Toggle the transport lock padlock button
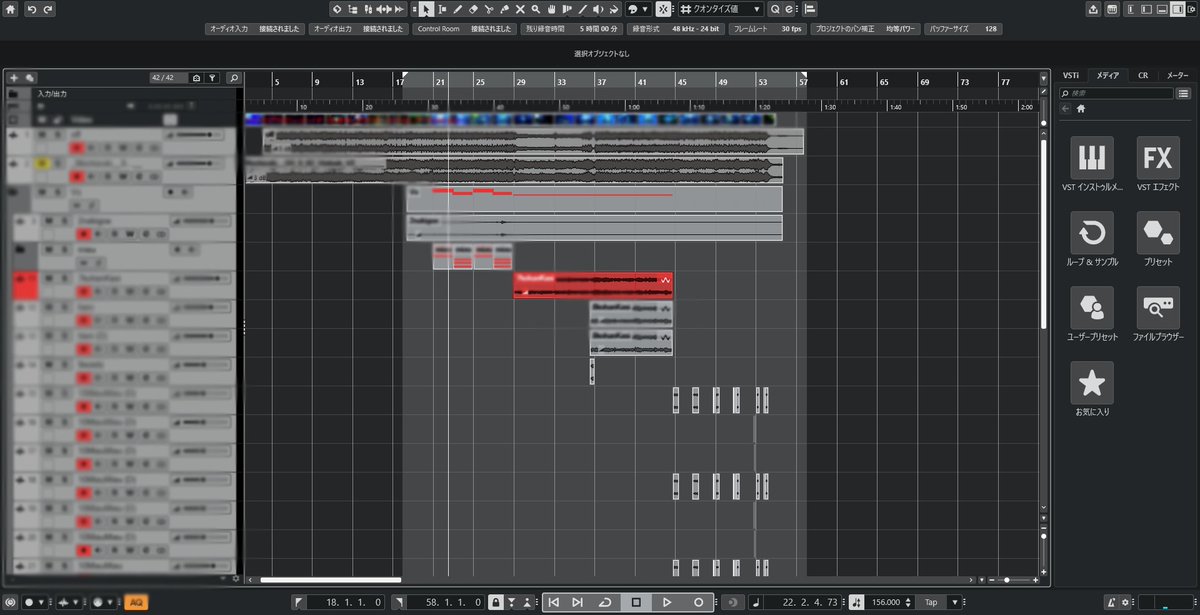 (496, 603)
